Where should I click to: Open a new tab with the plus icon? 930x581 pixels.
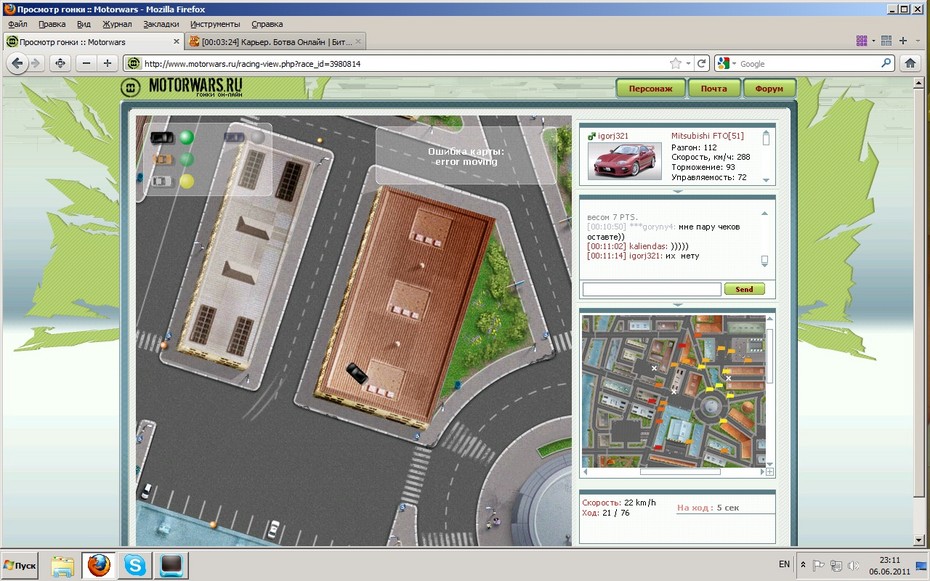coord(903,40)
